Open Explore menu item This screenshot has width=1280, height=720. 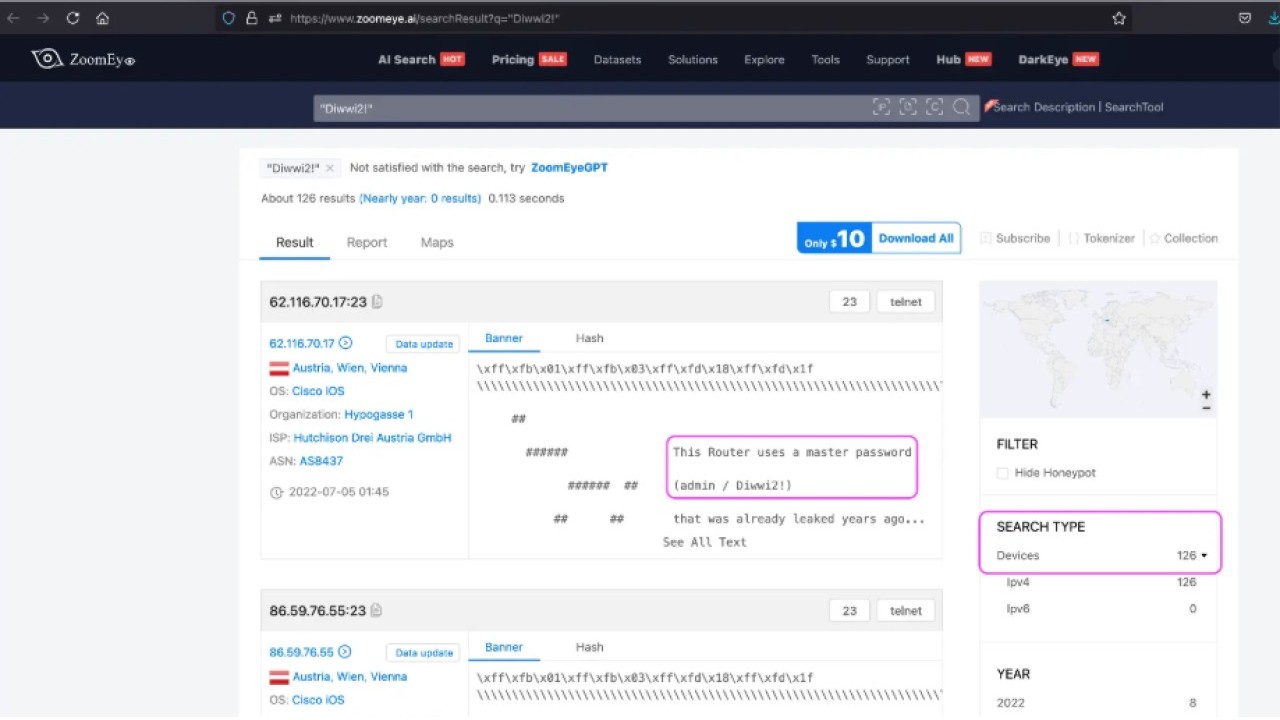point(764,60)
